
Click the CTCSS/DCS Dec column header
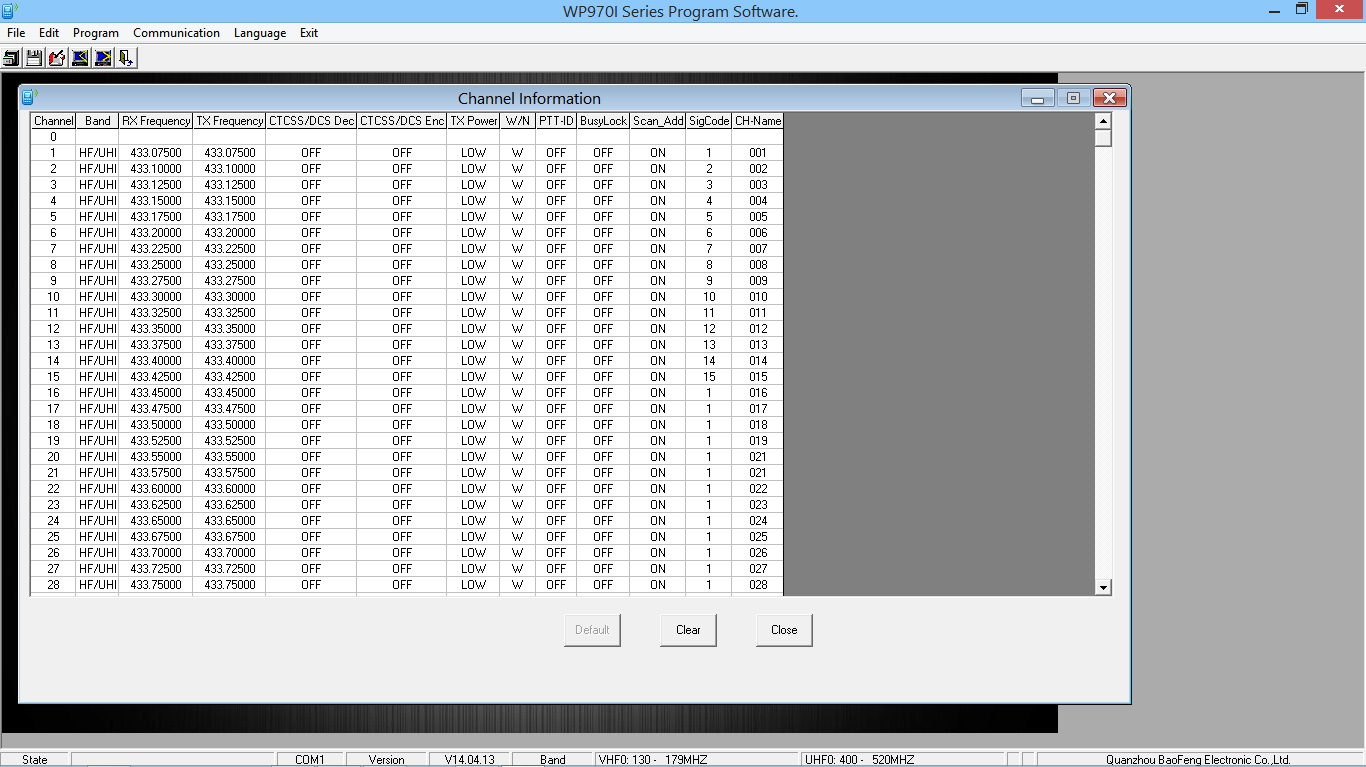311,121
